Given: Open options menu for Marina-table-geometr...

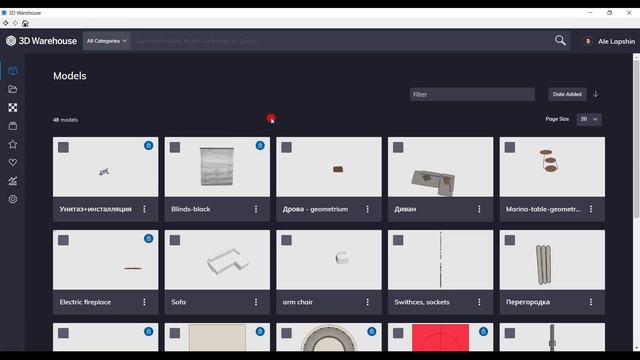Looking at the screenshot, I should [x=591, y=209].
